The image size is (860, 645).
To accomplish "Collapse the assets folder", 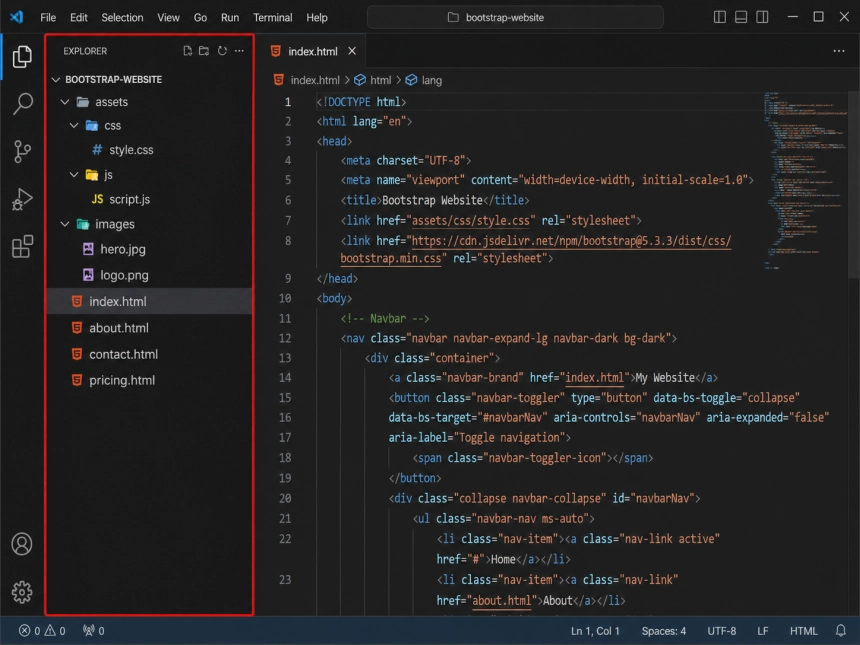I will pyautogui.click(x=65, y=102).
